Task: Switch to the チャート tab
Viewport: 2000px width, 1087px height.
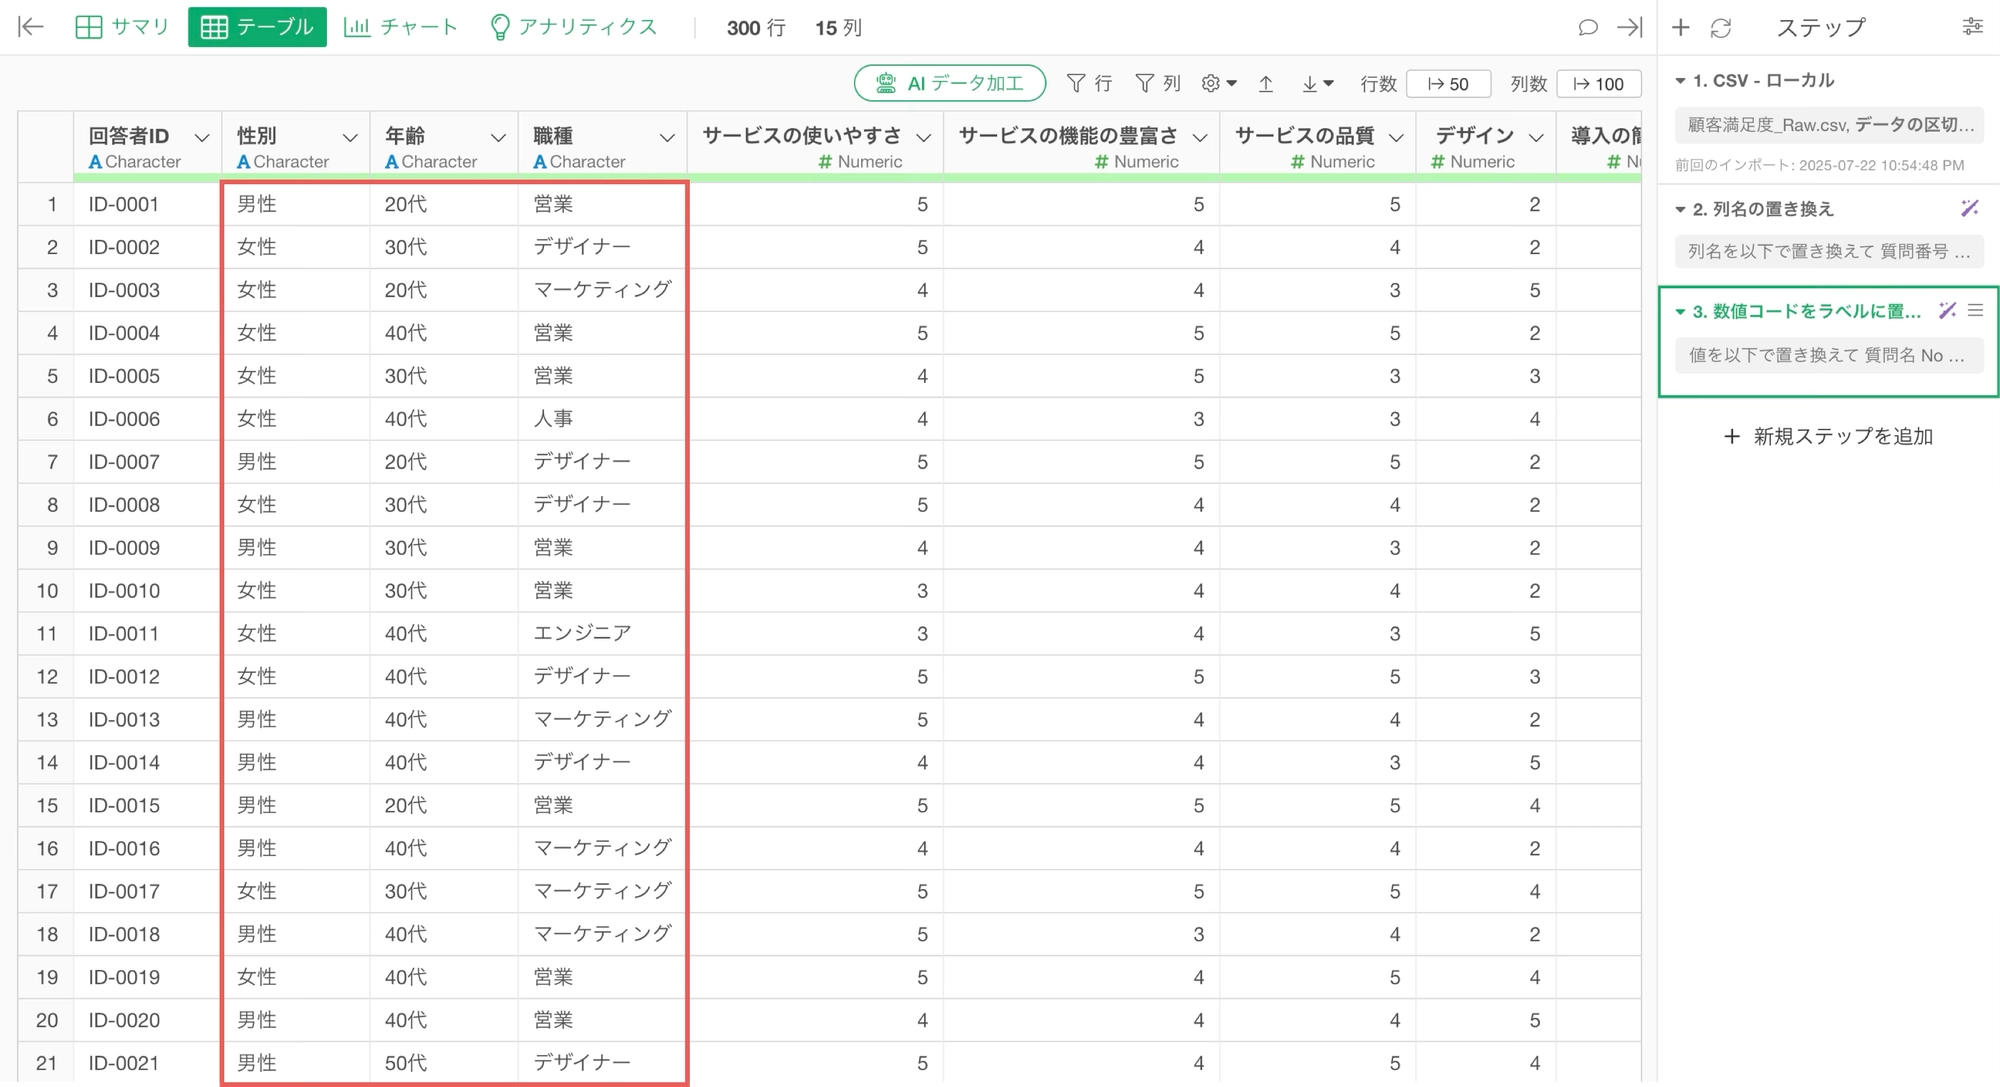Action: pyautogui.click(x=400, y=27)
